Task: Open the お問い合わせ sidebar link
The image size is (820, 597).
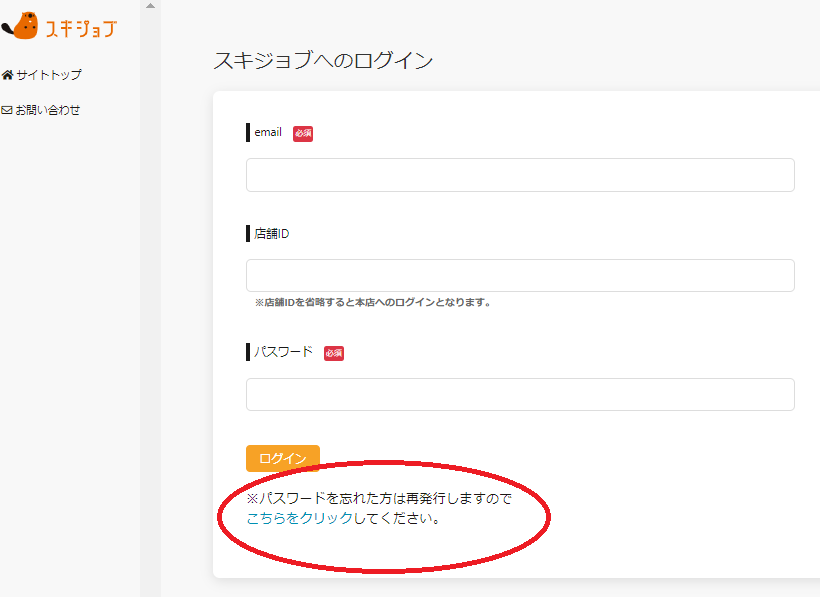Action: coord(41,110)
